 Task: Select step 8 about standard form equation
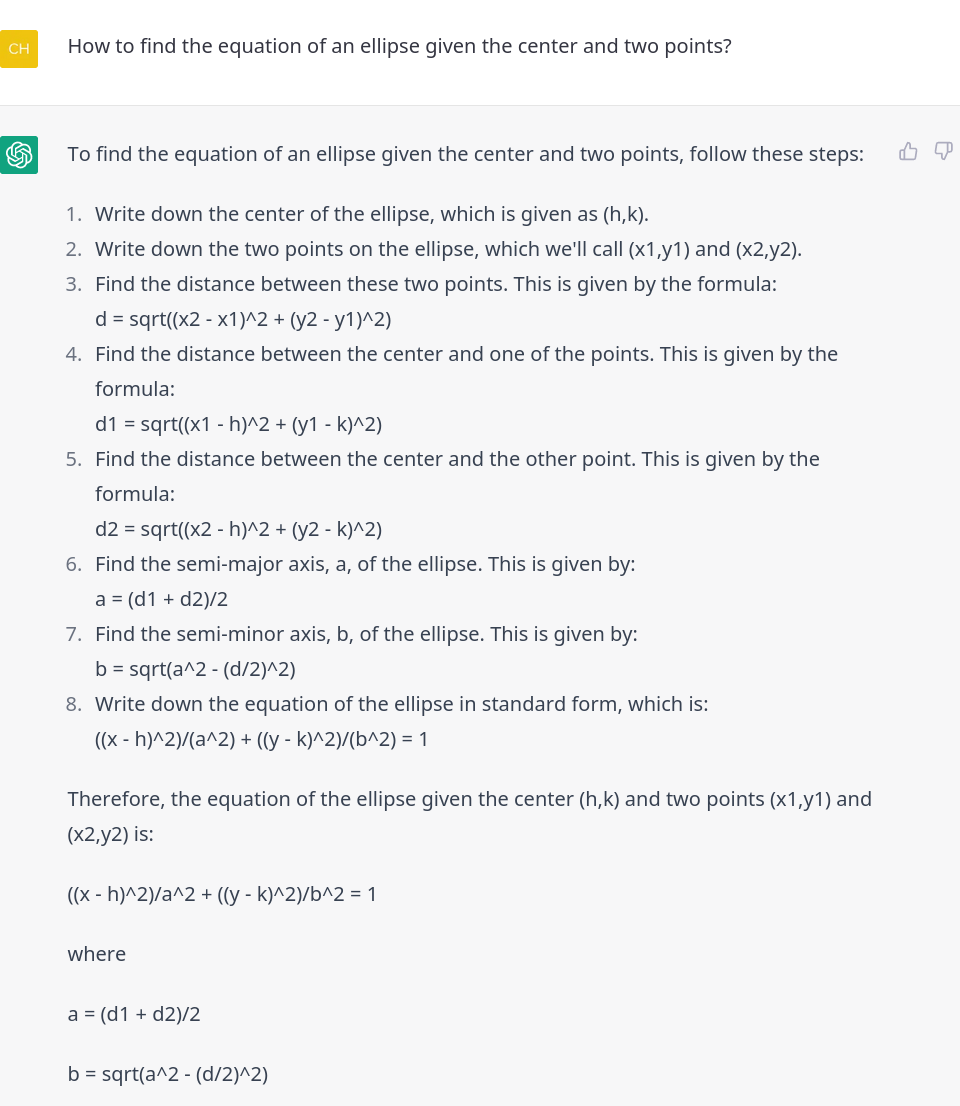(x=401, y=704)
